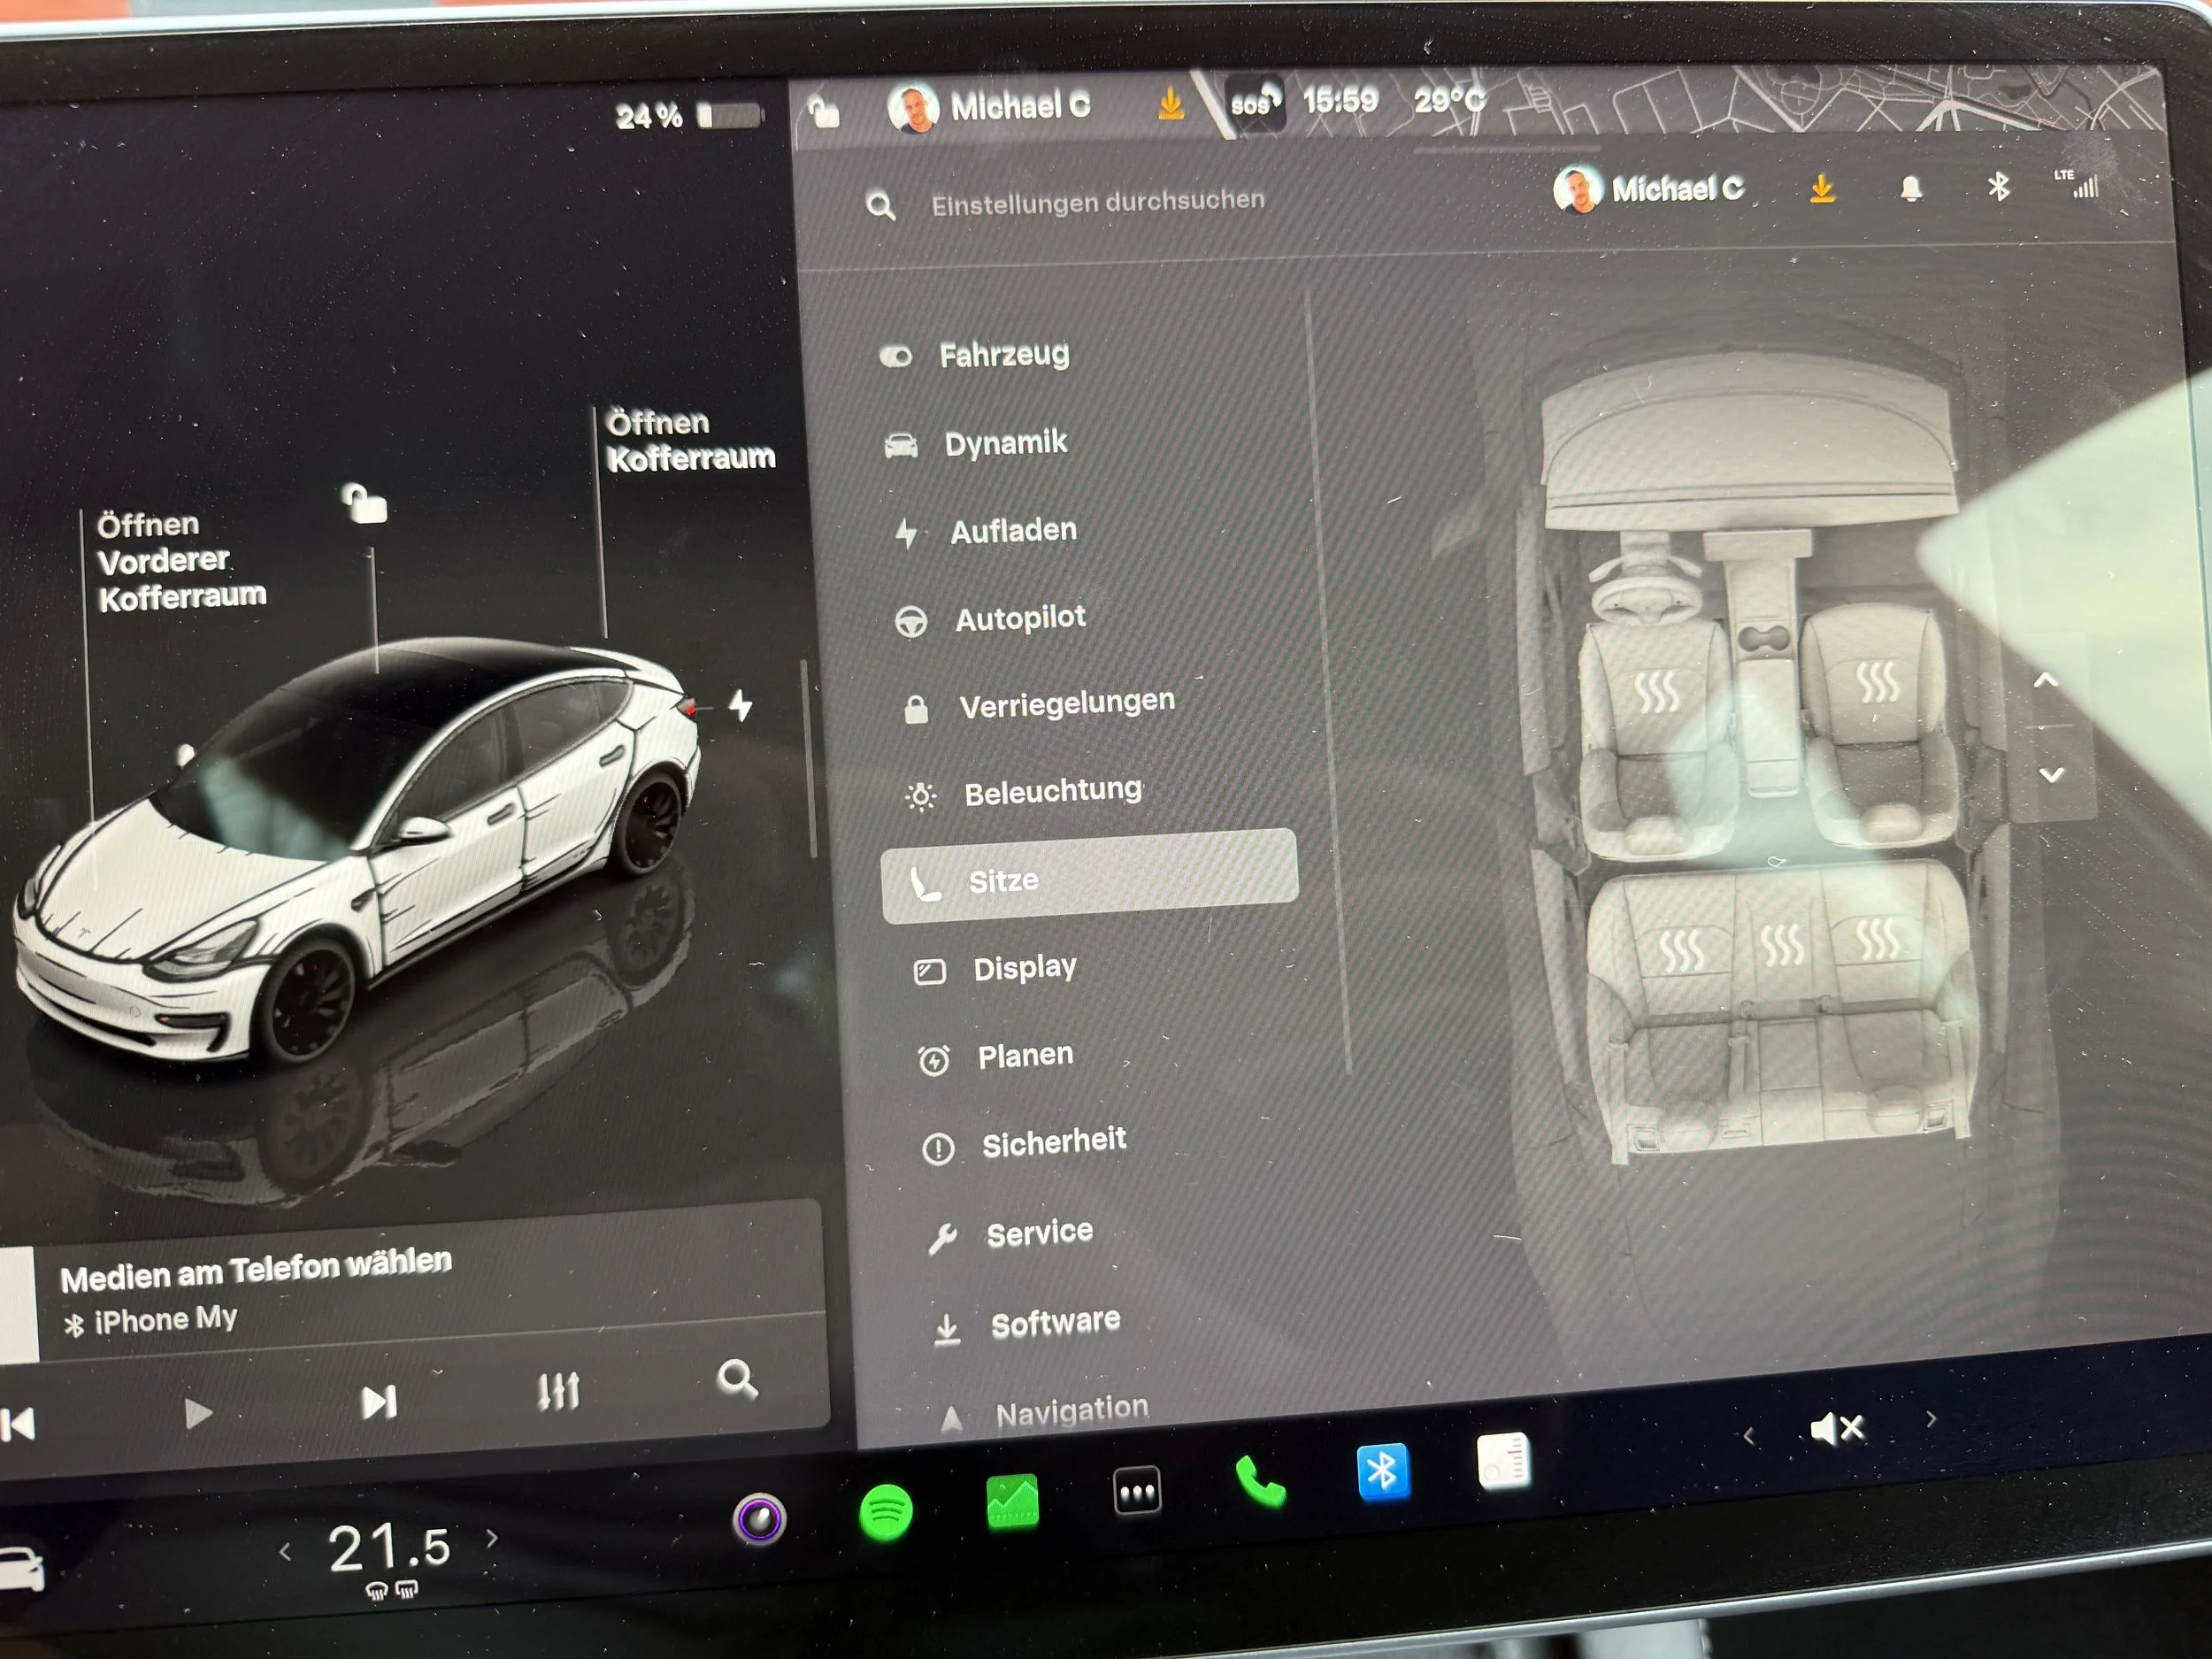Open the Aufladen settings menu
Viewport: 2212px width, 1659px height.
[985, 530]
